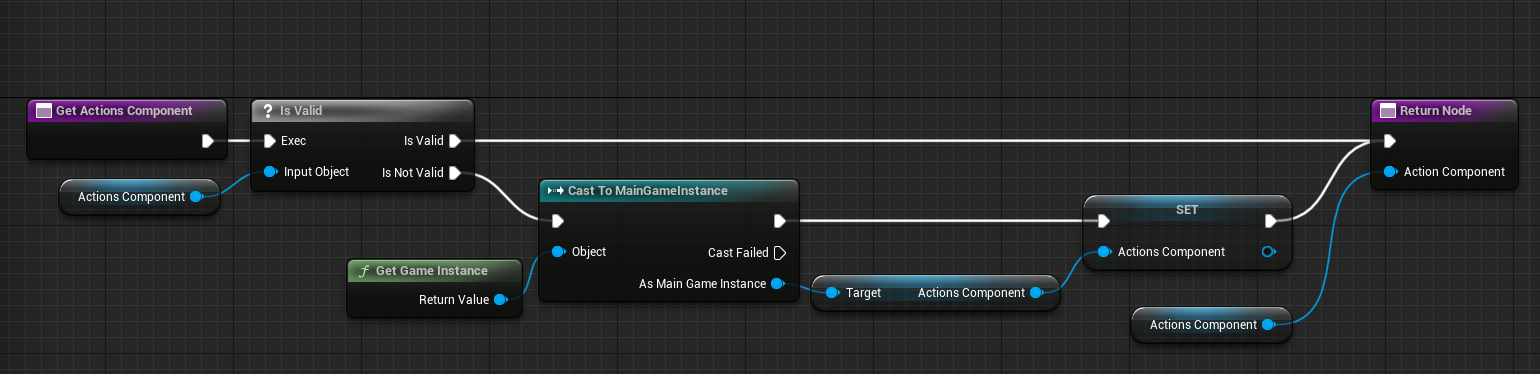Click the Is Valid exec output pin

pos(454,141)
